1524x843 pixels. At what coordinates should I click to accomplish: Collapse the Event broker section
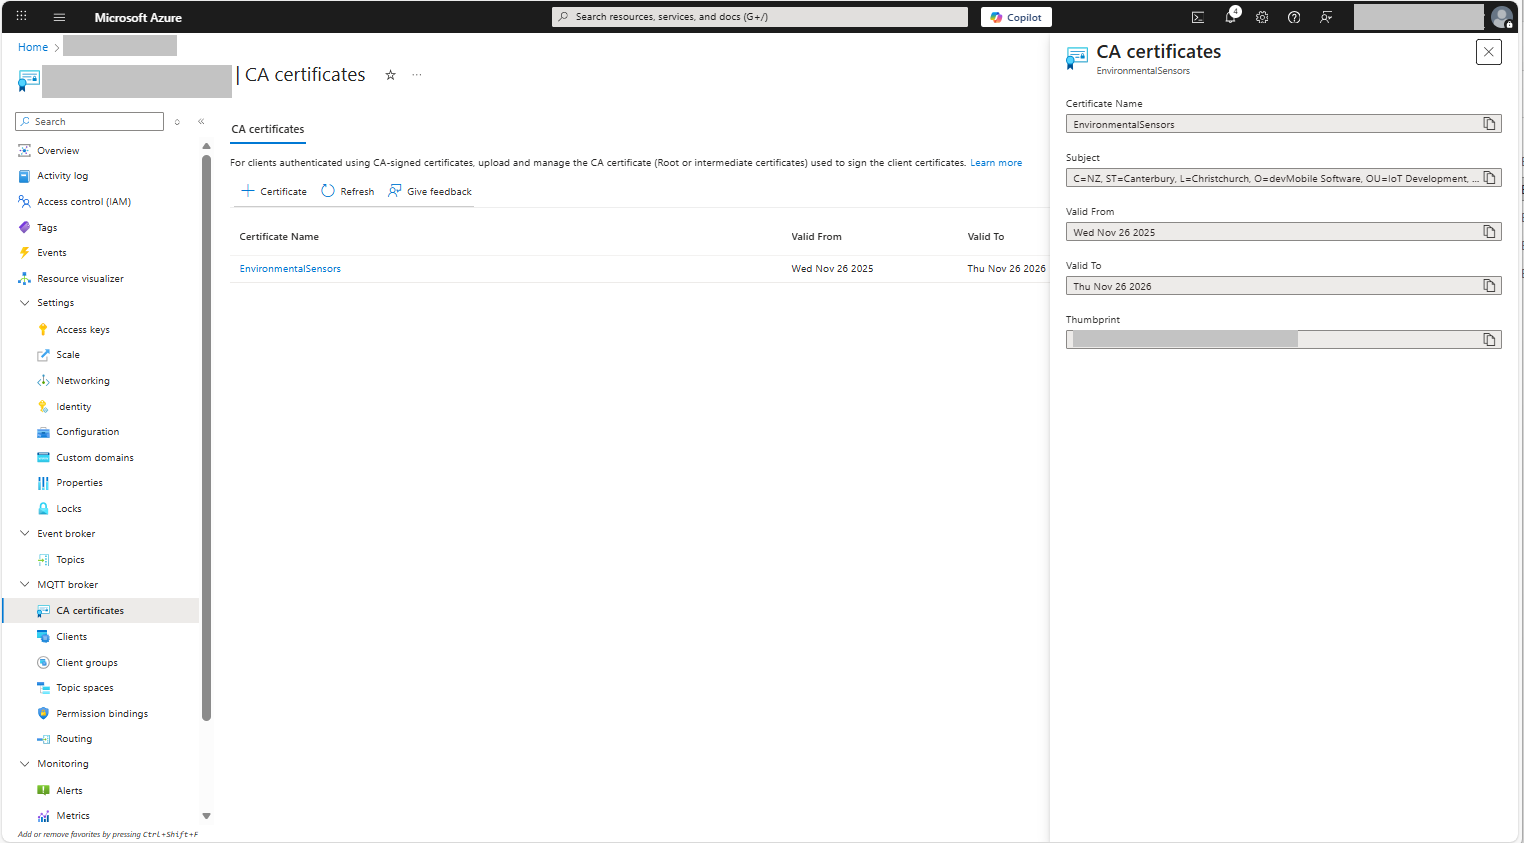click(x=25, y=534)
